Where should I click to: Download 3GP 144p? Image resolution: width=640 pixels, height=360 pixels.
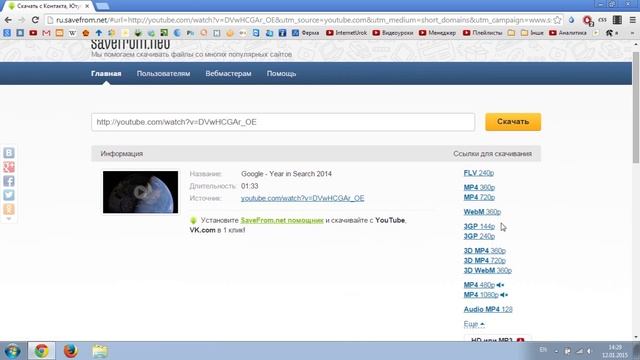coord(479,226)
